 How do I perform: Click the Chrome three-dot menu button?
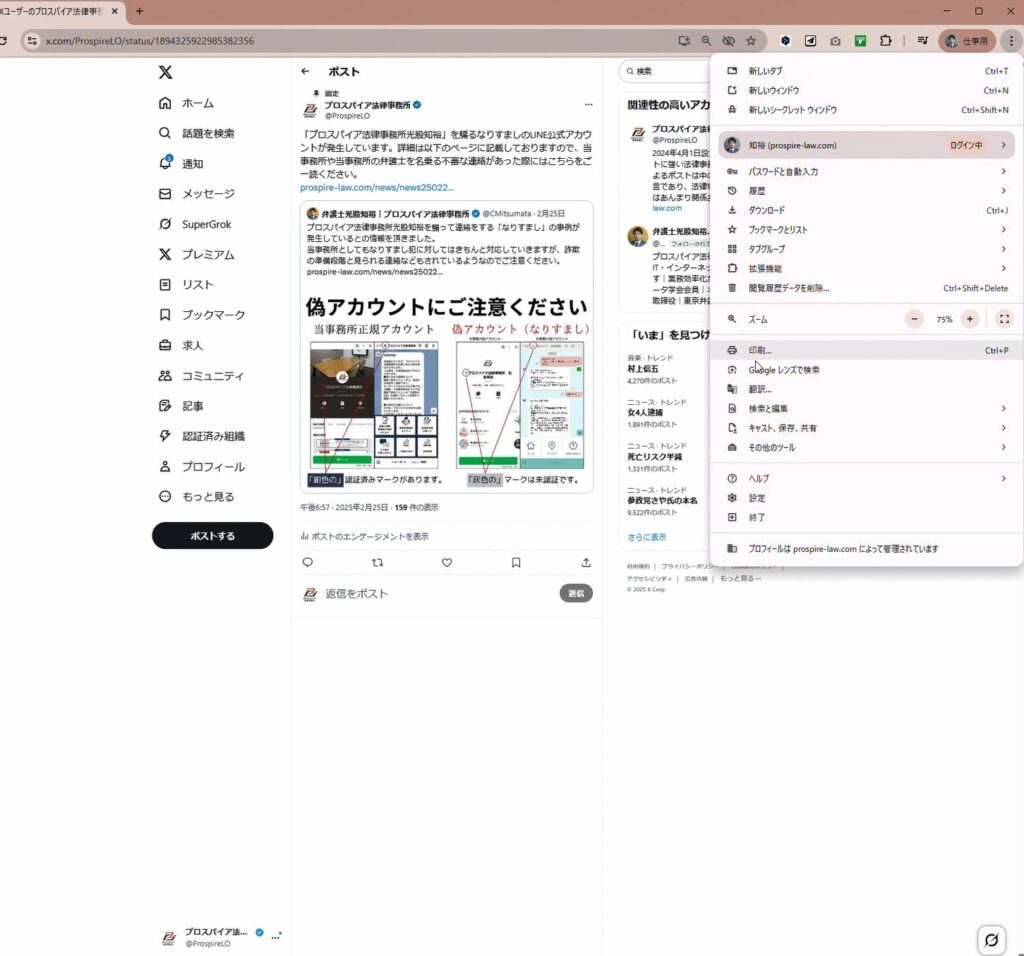click(1011, 40)
